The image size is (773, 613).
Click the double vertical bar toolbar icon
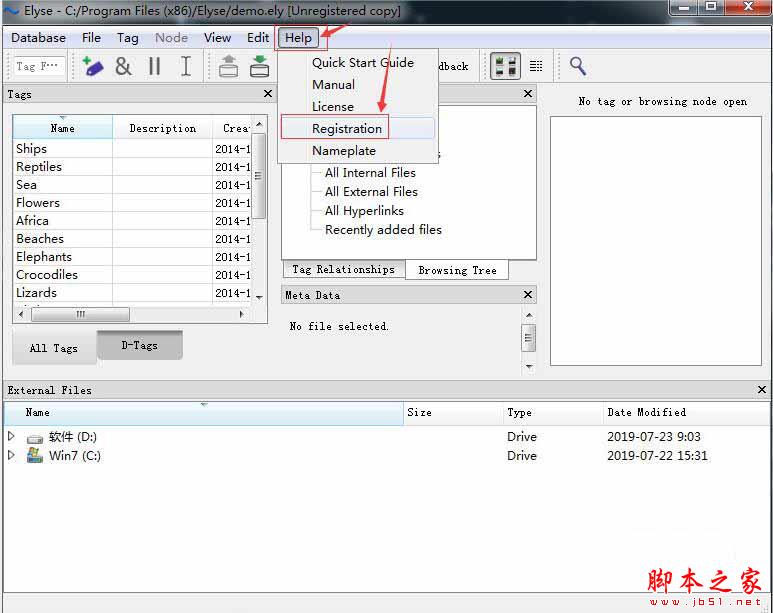(x=154, y=66)
